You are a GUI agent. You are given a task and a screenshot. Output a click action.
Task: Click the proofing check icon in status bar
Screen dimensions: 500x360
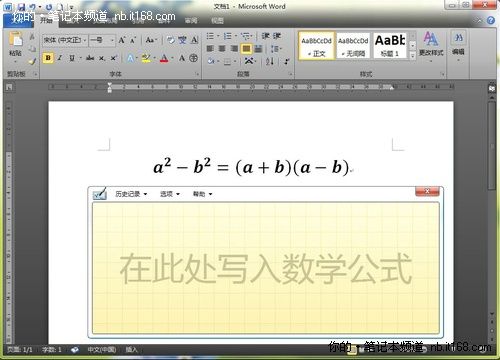pos(75,349)
